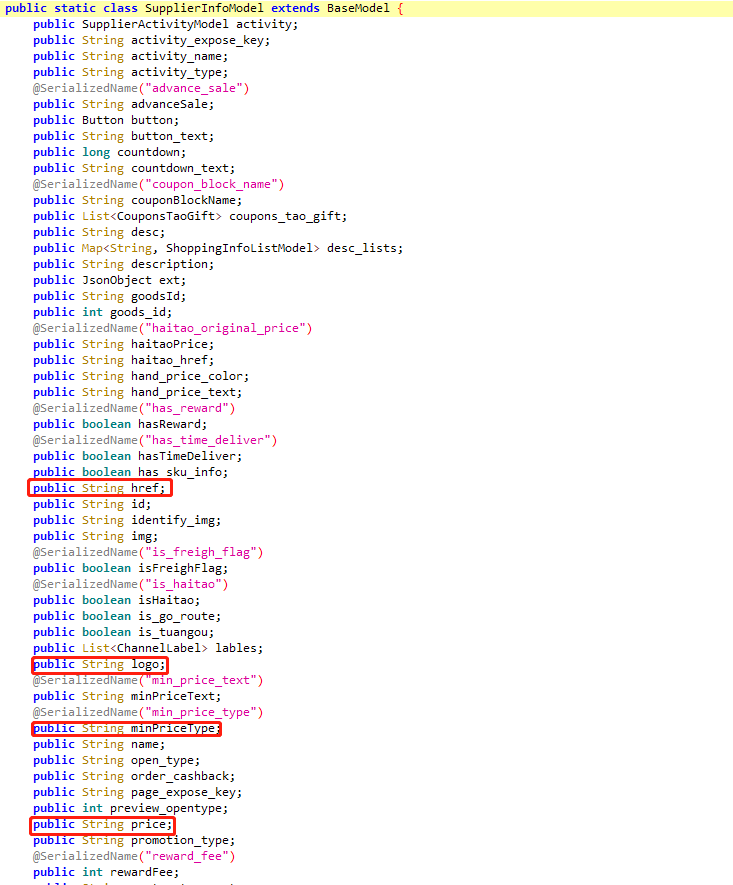Click on 'public int goods_id;'
The height and width of the screenshot is (885, 733).
pyautogui.click(x=102, y=312)
